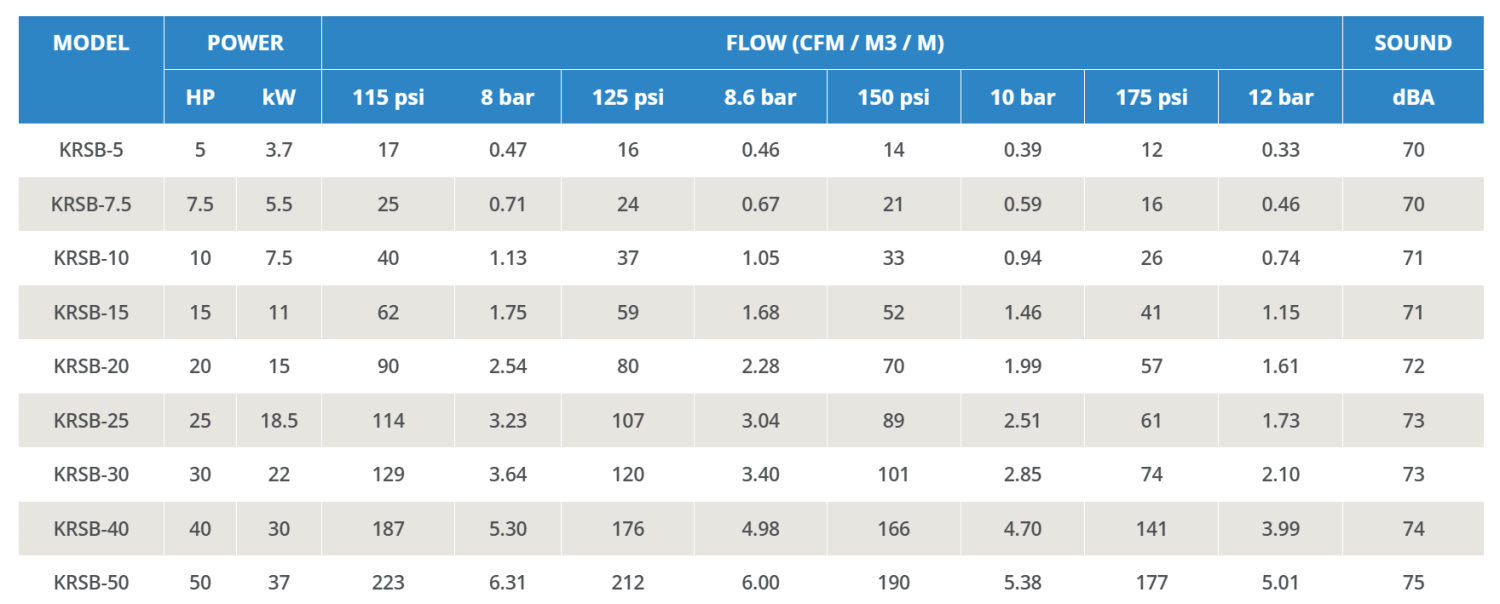
Task: Select the KRSB-5 model cell
Action: [x=91, y=150]
